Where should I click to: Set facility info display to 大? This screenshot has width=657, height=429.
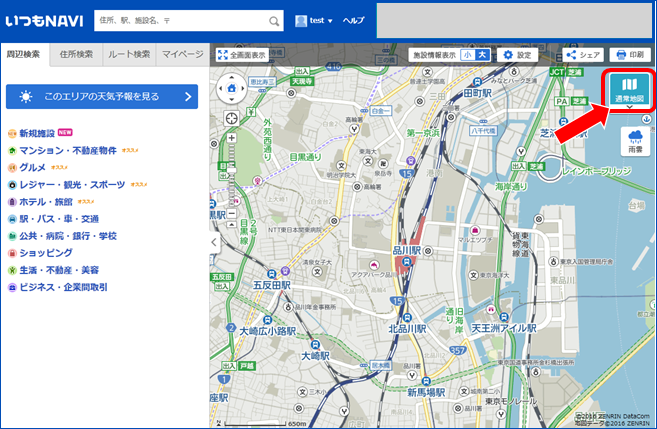tap(482, 55)
